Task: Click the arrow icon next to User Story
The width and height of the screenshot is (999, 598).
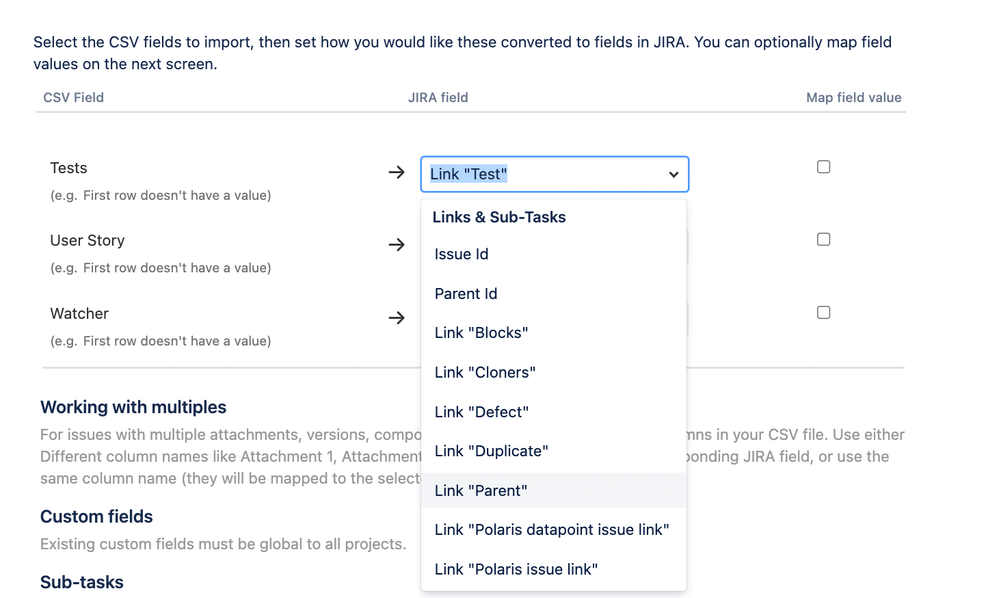Action: [396, 245]
